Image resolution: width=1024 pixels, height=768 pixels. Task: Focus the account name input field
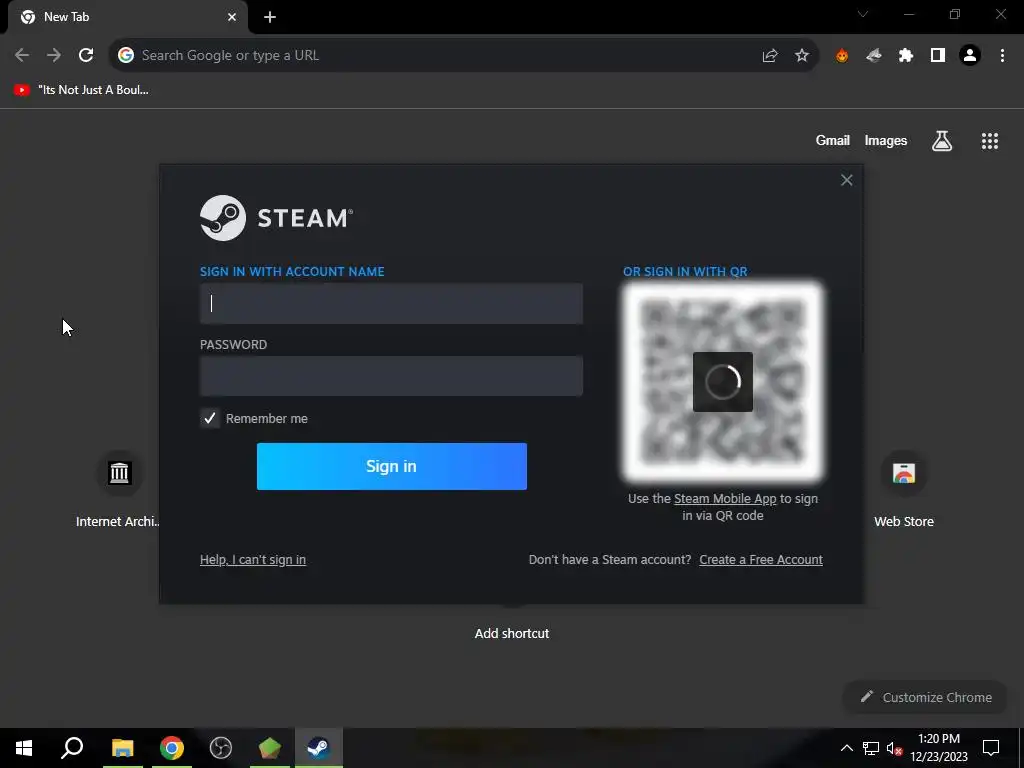(x=391, y=304)
